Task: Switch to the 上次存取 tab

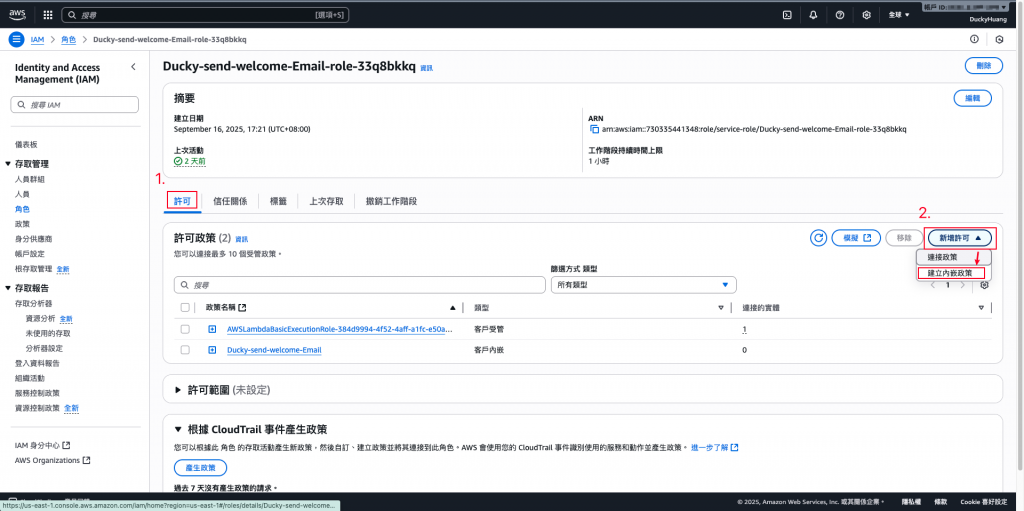Action: tap(327, 201)
